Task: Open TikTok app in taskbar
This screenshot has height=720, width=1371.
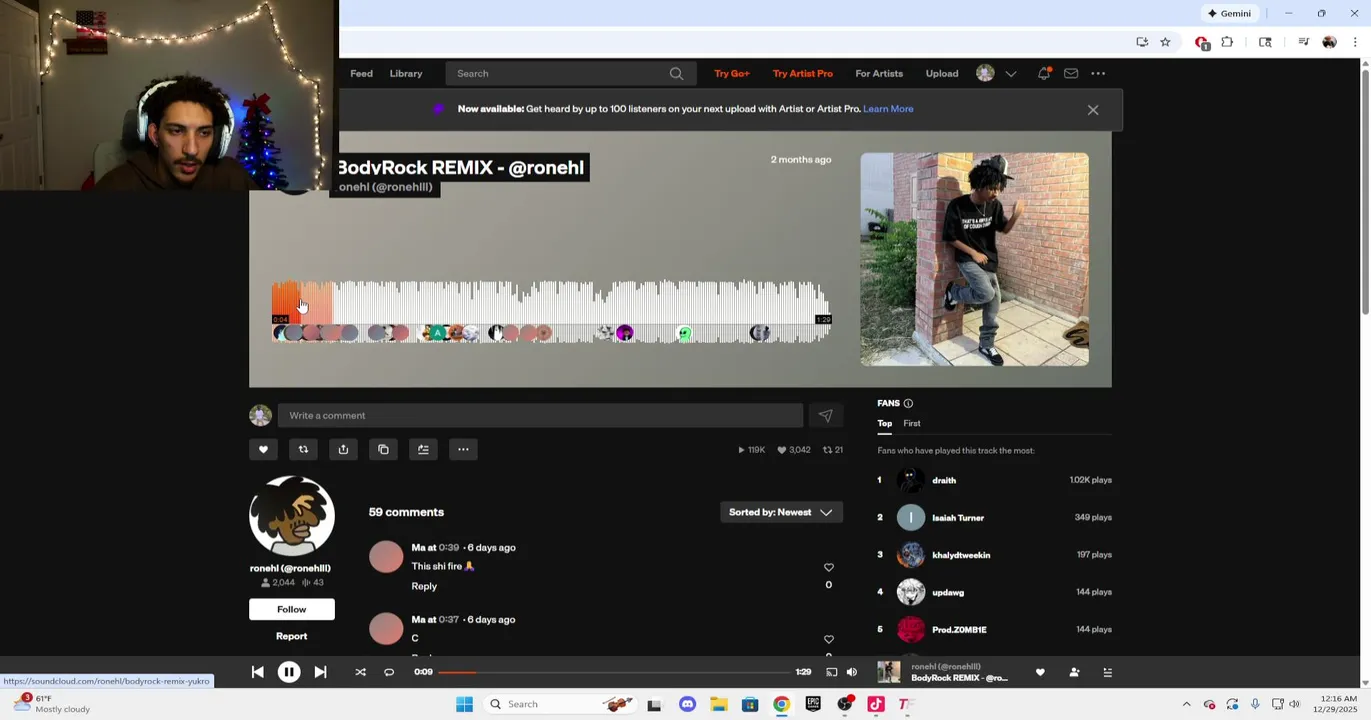Action: (876, 704)
